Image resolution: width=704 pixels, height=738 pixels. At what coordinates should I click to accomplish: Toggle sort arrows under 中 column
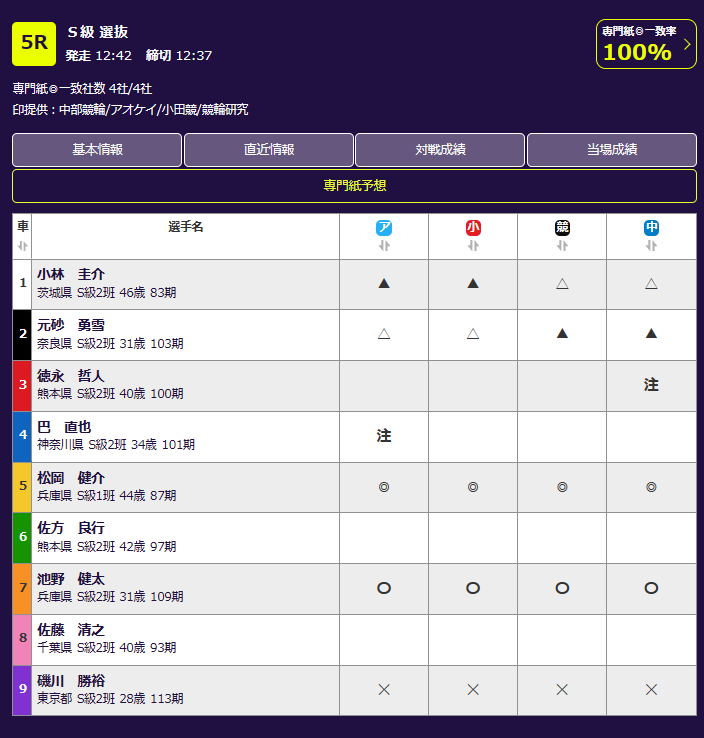click(651, 246)
